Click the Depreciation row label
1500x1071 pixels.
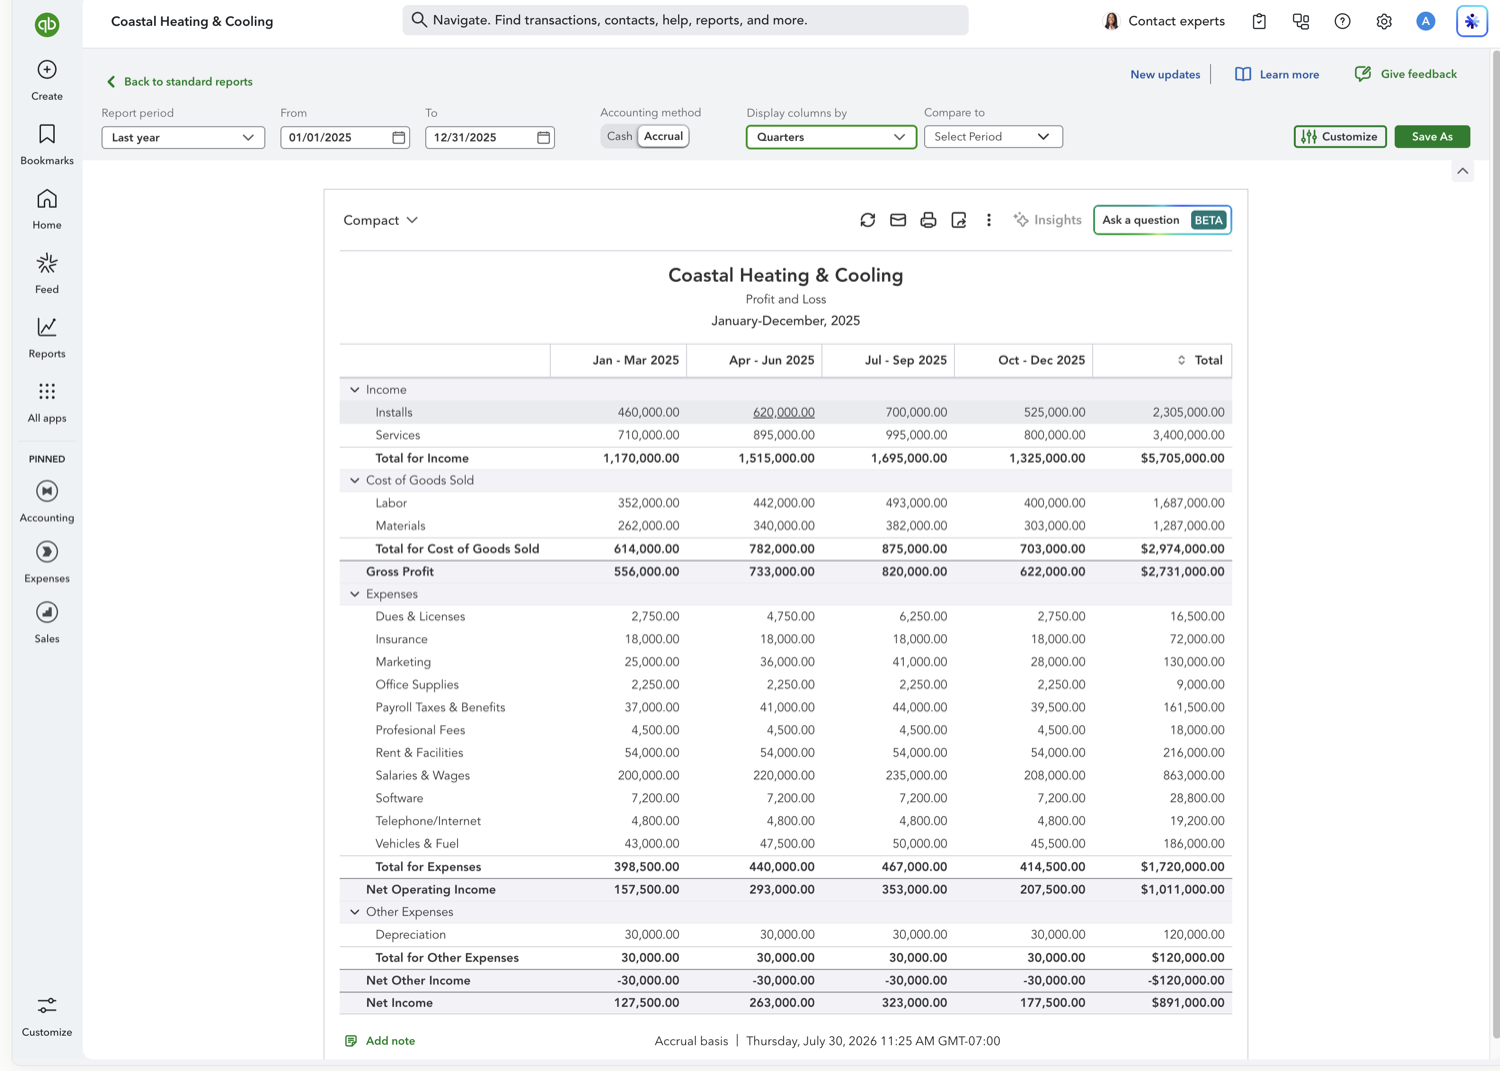[x=410, y=935]
